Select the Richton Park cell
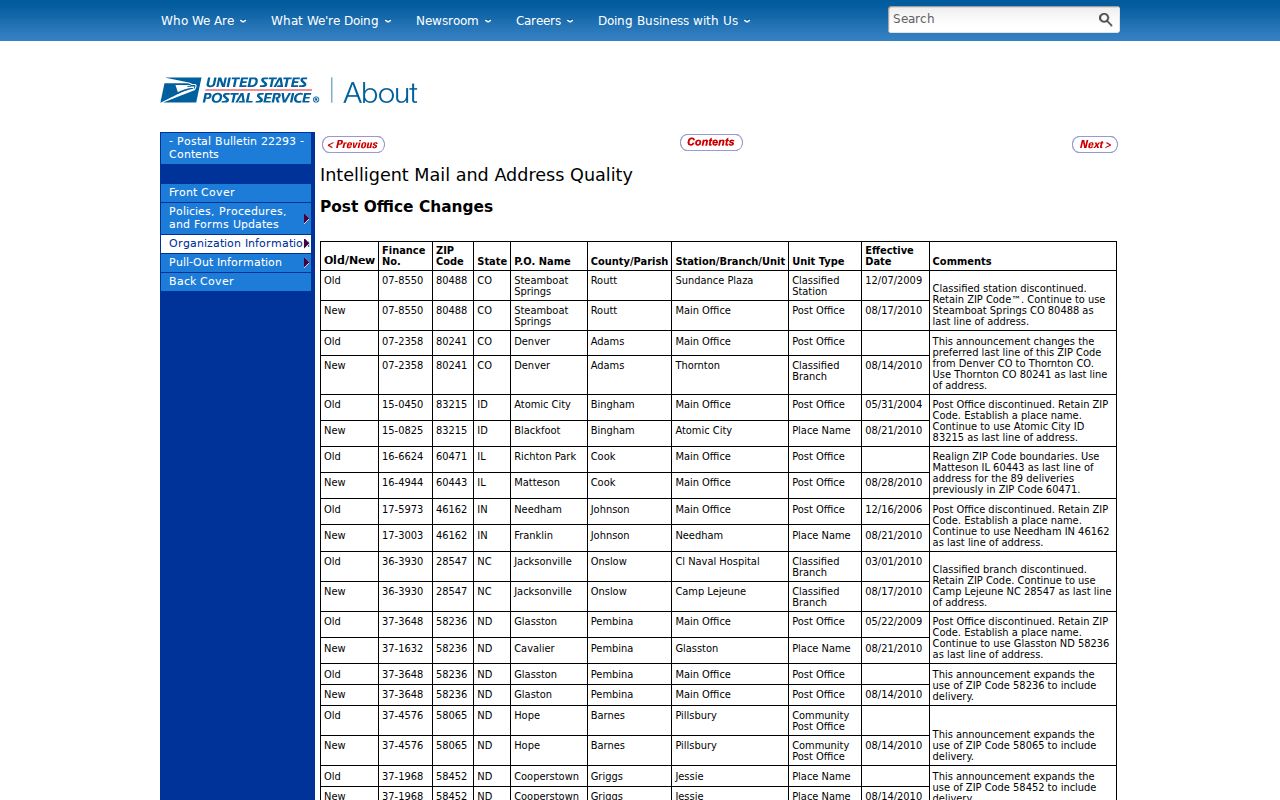 click(x=549, y=460)
